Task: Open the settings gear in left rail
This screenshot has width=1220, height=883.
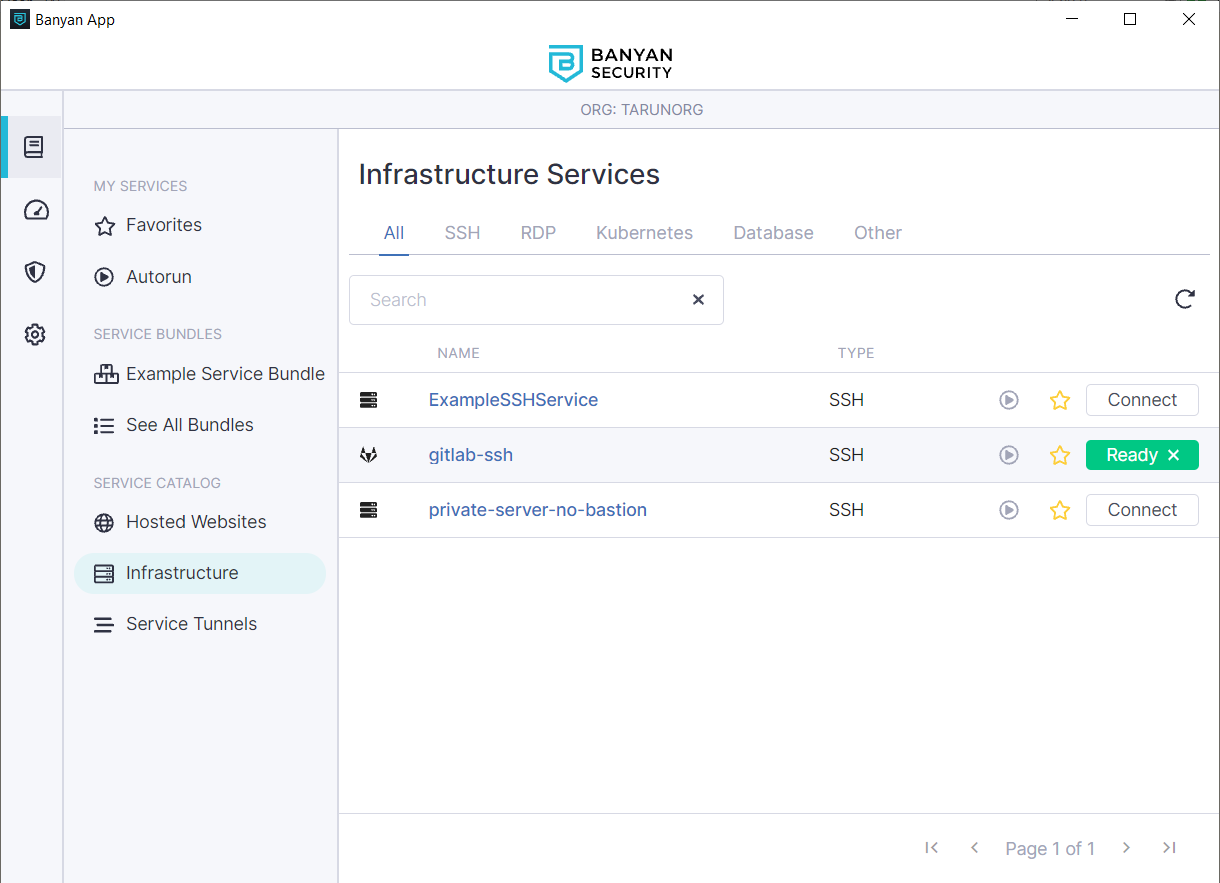Action: point(35,335)
